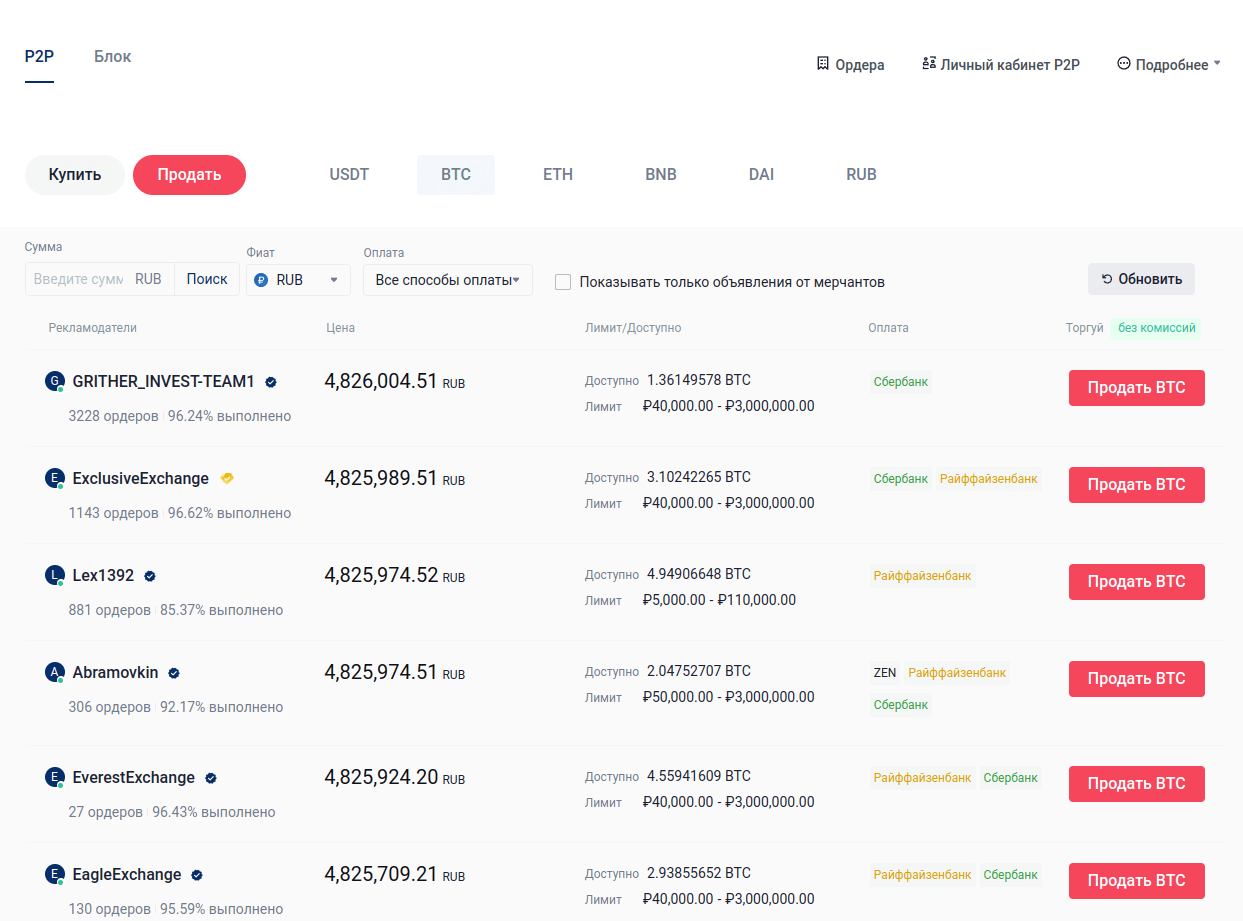Select Продать (Sell) mode

189,175
